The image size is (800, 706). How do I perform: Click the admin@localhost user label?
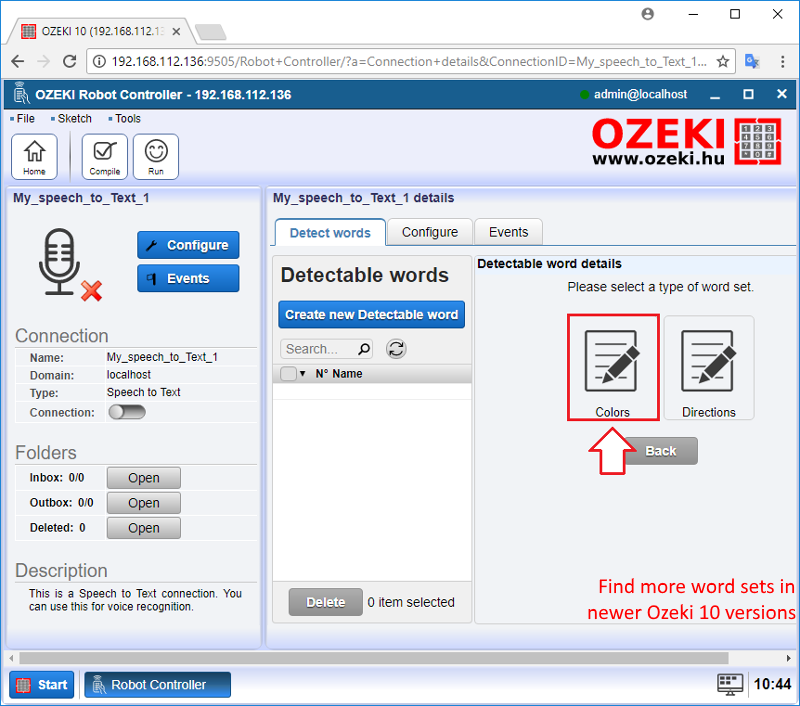tap(640, 94)
